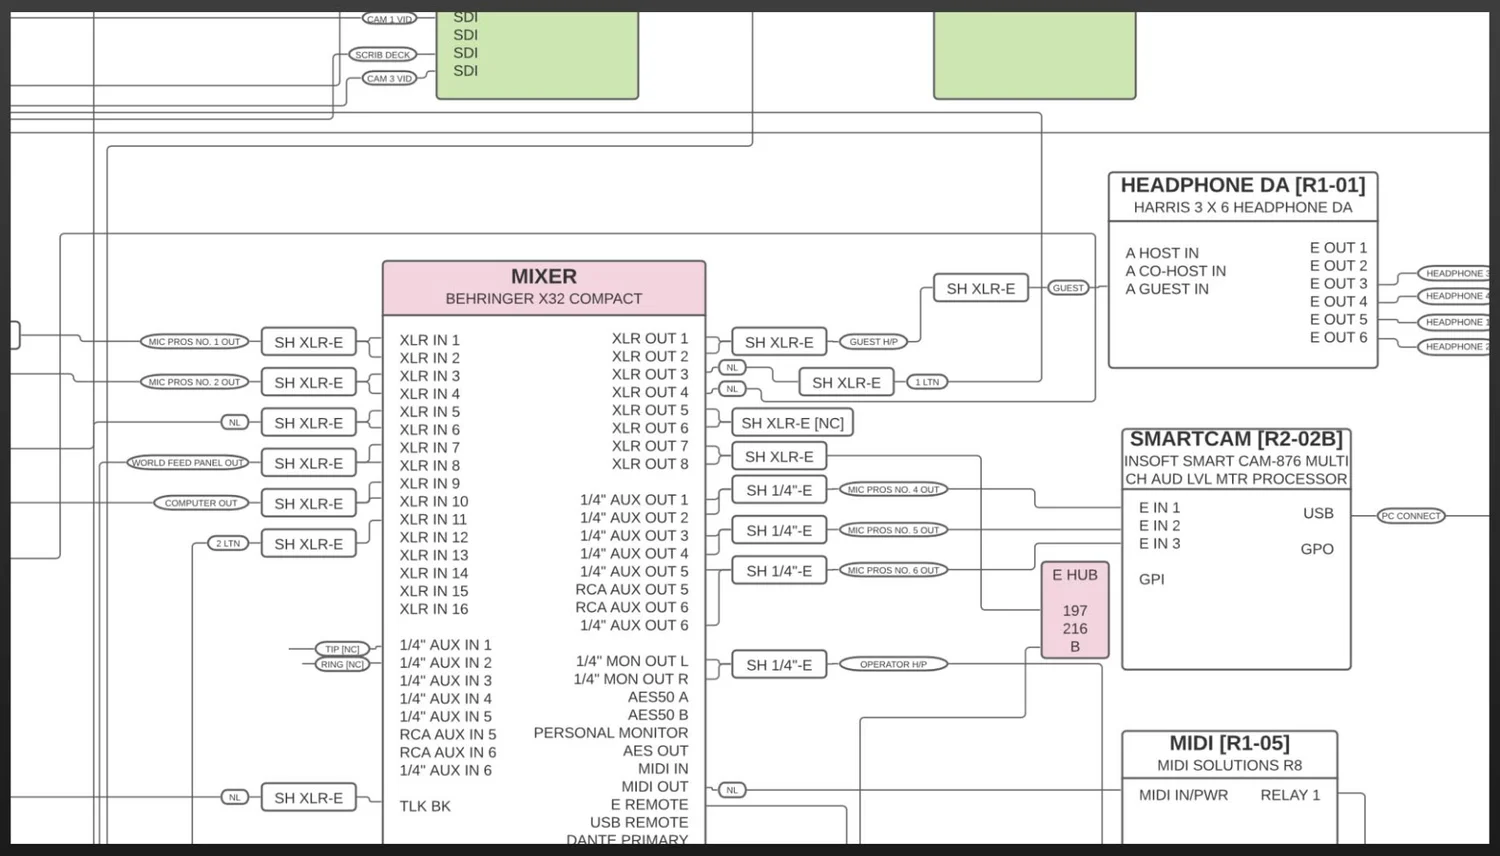Select the SH XLR-E [NC] box

[x=792, y=423]
